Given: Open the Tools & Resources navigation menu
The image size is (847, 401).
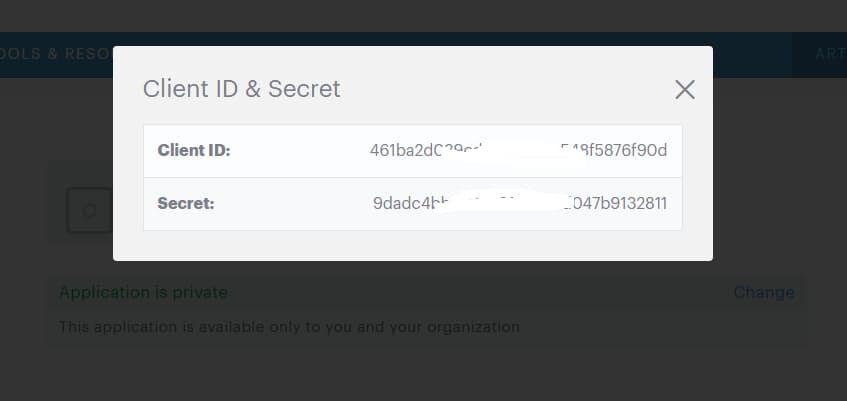Looking at the screenshot, I should point(55,54).
